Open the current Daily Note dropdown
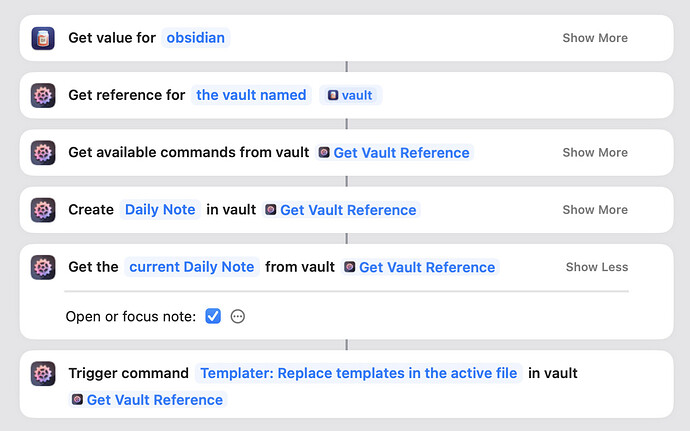 pyautogui.click(x=192, y=267)
